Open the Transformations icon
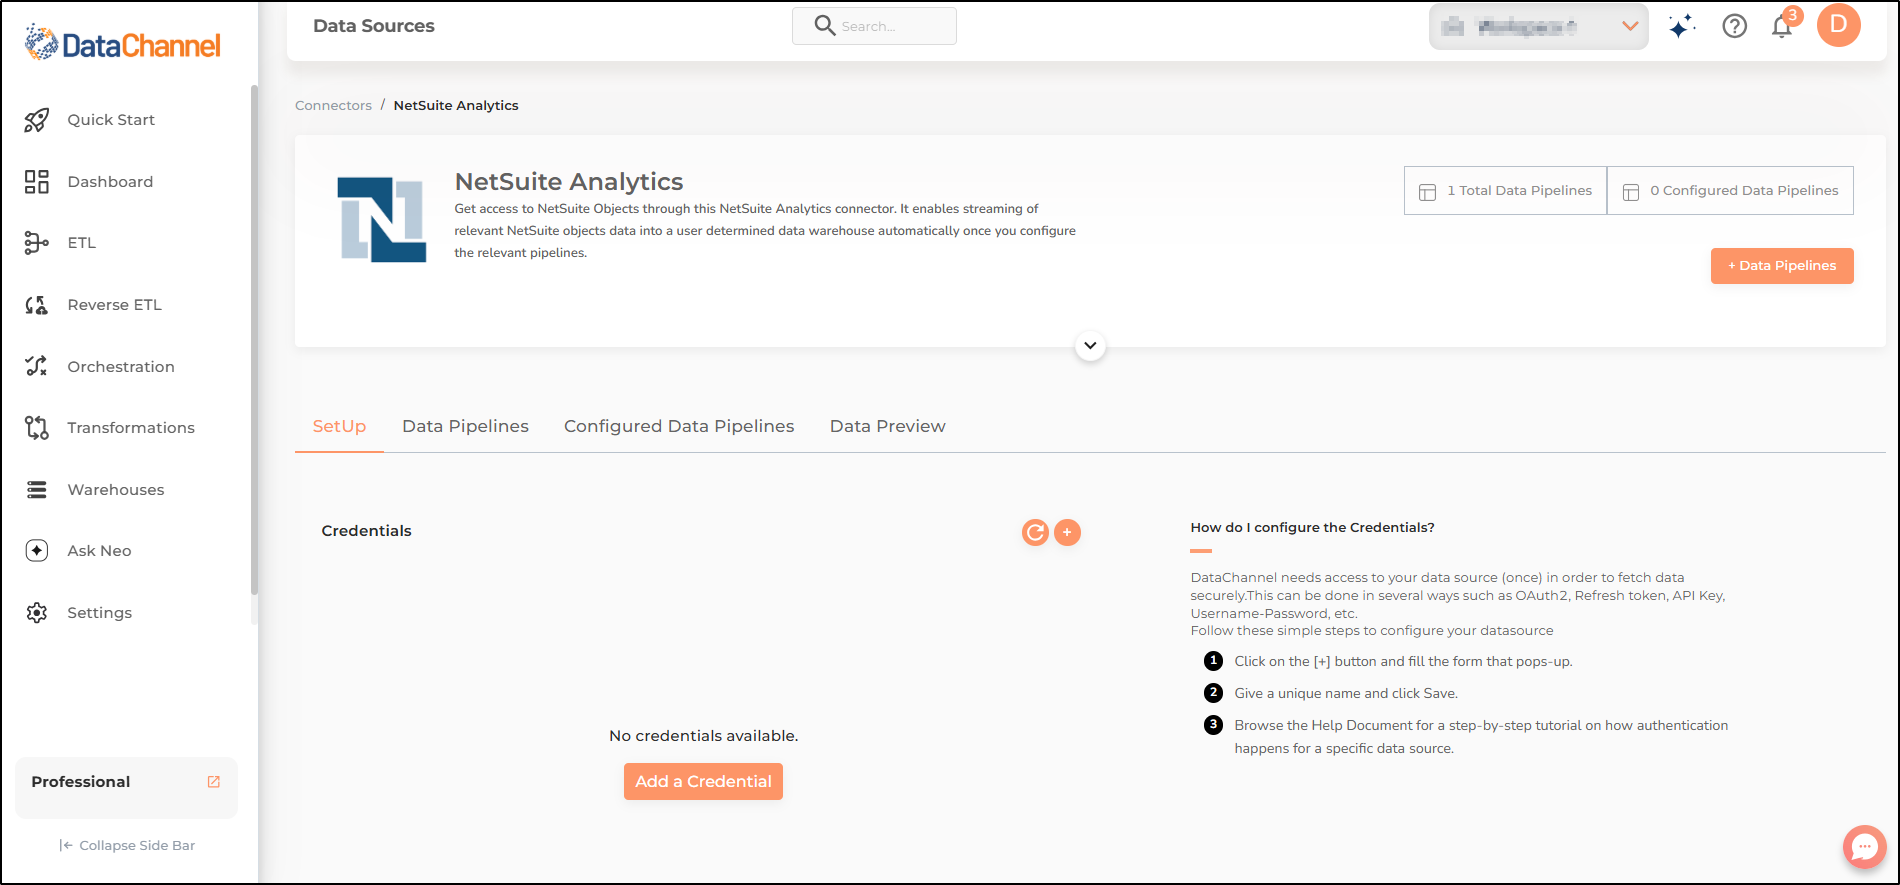Viewport: 1900px width, 885px height. pyautogui.click(x=37, y=428)
